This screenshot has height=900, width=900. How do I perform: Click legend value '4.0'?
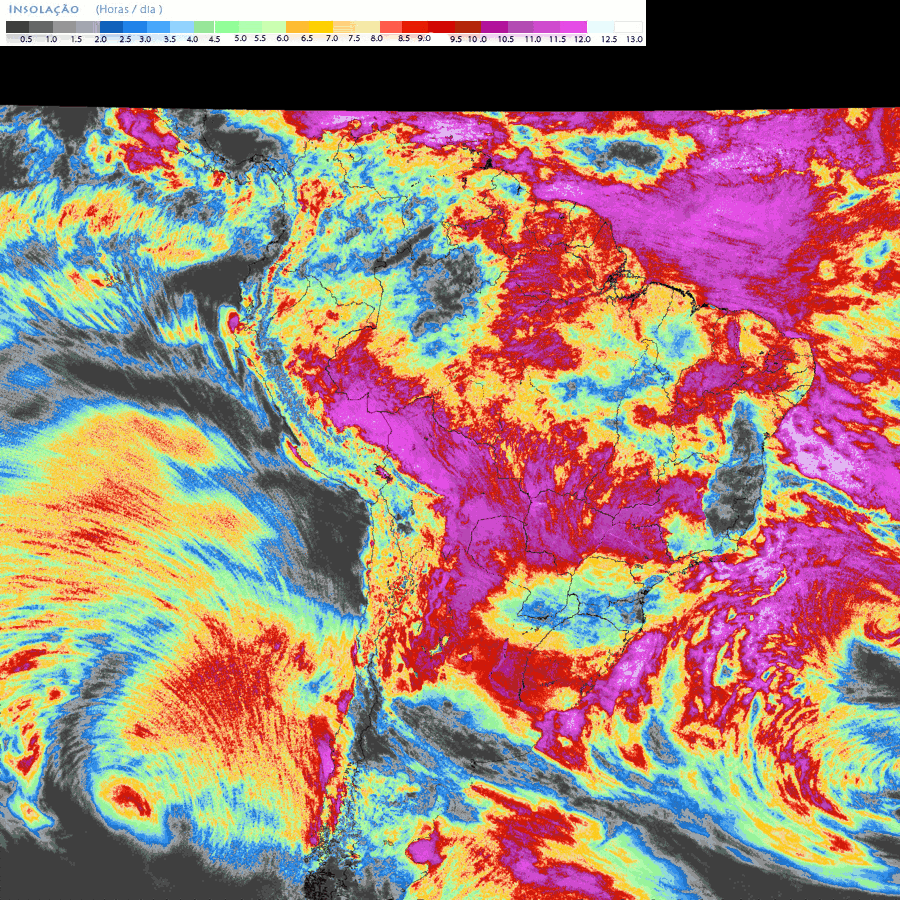(x=192, y=39)
